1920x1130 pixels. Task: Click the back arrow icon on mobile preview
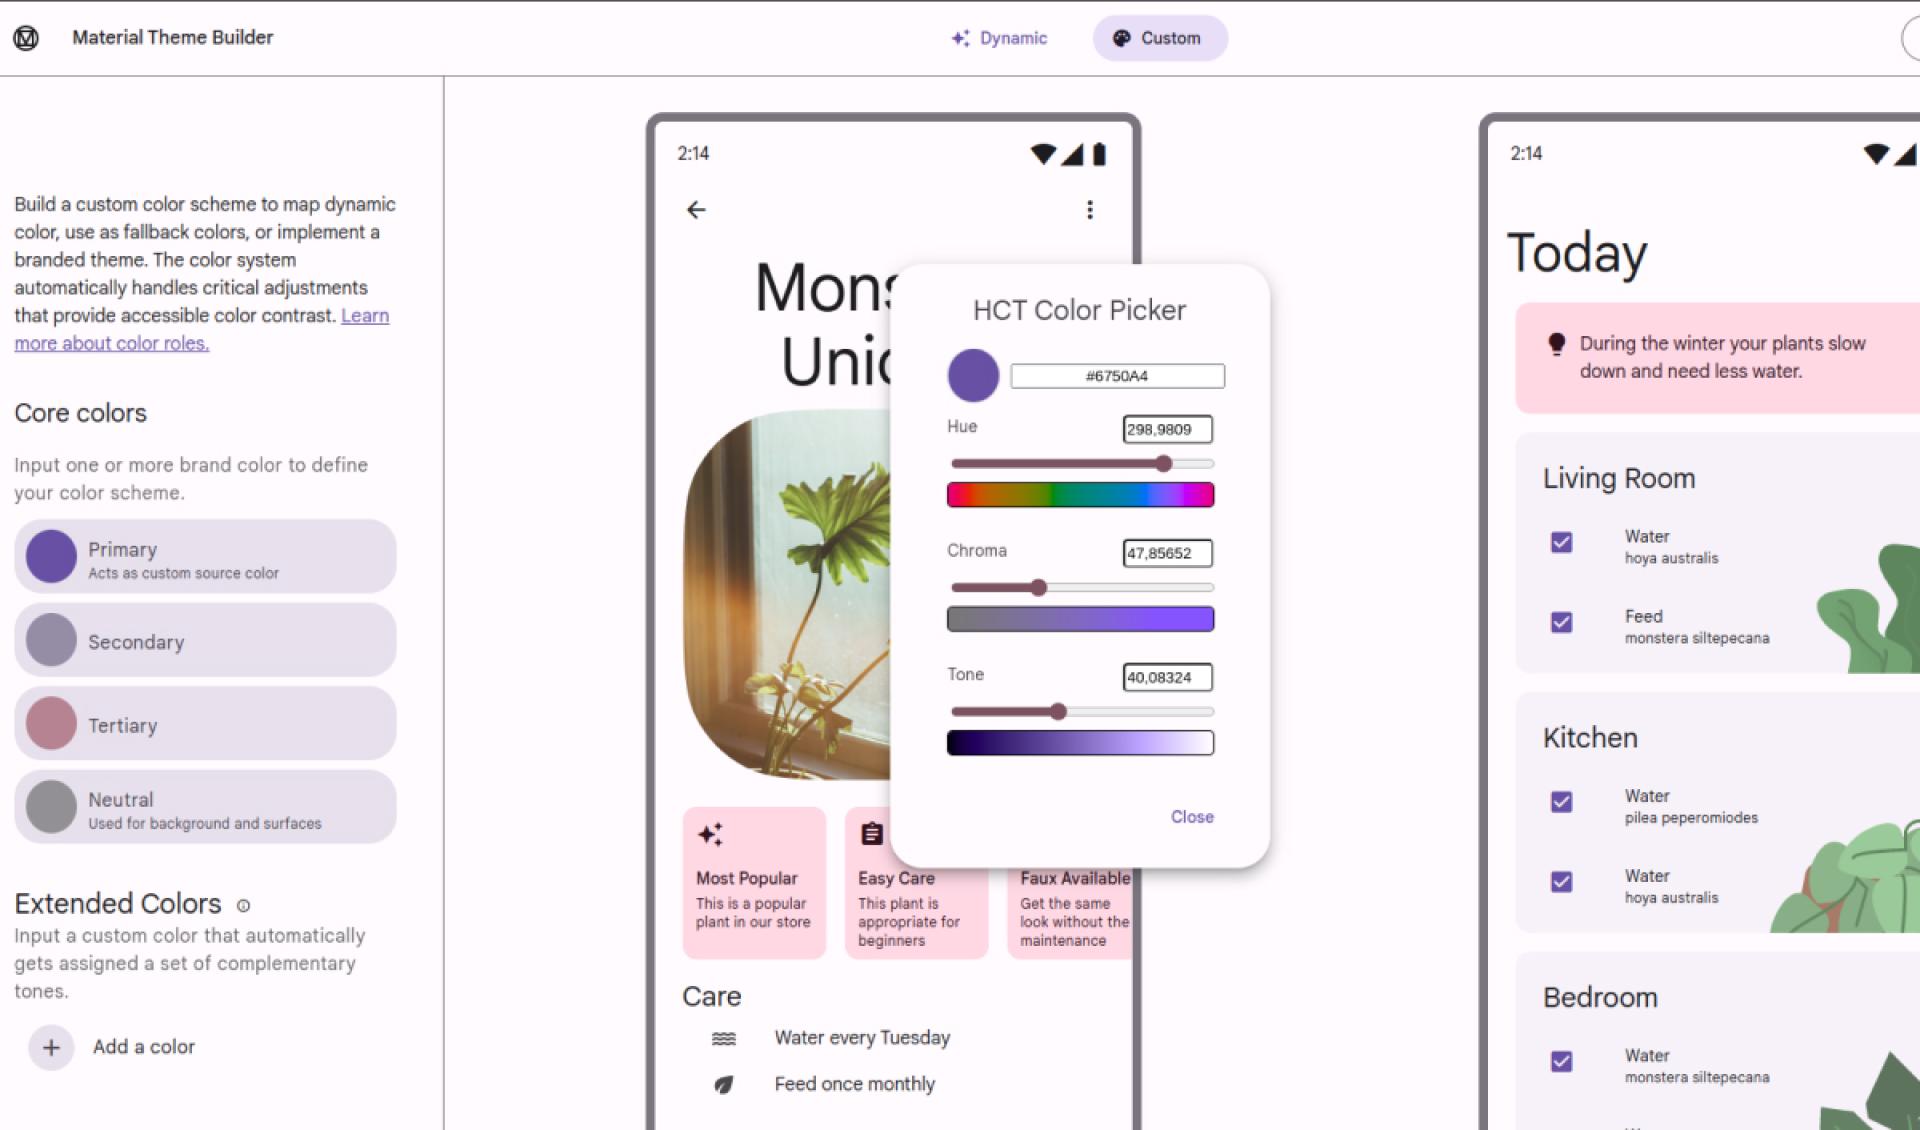click(698, 209)
